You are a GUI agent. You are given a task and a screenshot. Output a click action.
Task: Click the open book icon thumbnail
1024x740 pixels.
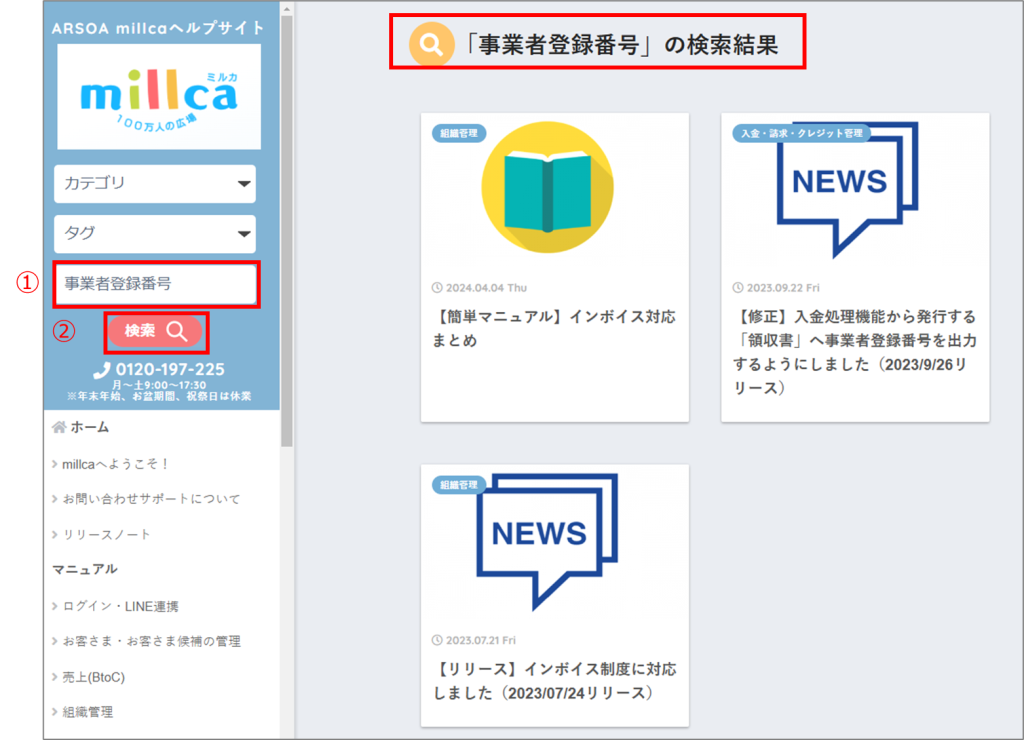tap(546, 187)
